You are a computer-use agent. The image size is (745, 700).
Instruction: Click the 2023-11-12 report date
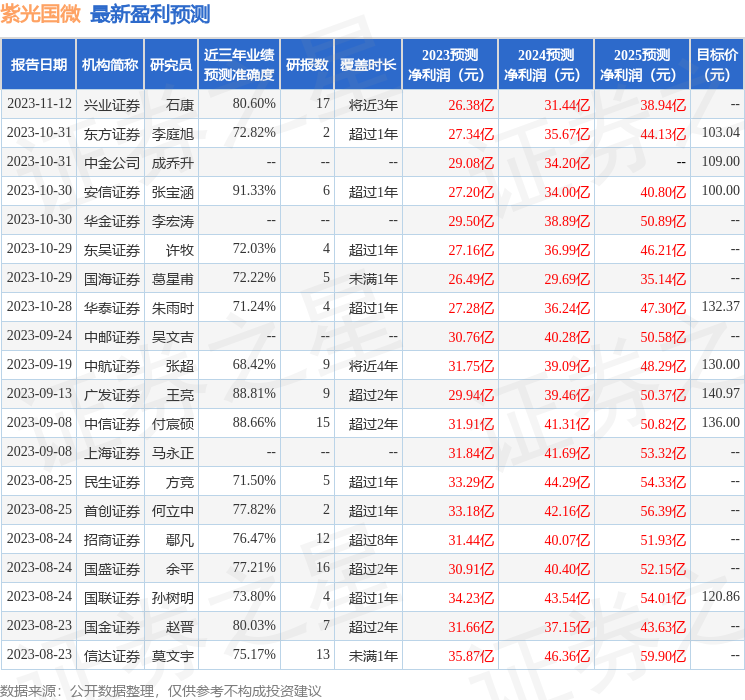click(x=39, y=103)
